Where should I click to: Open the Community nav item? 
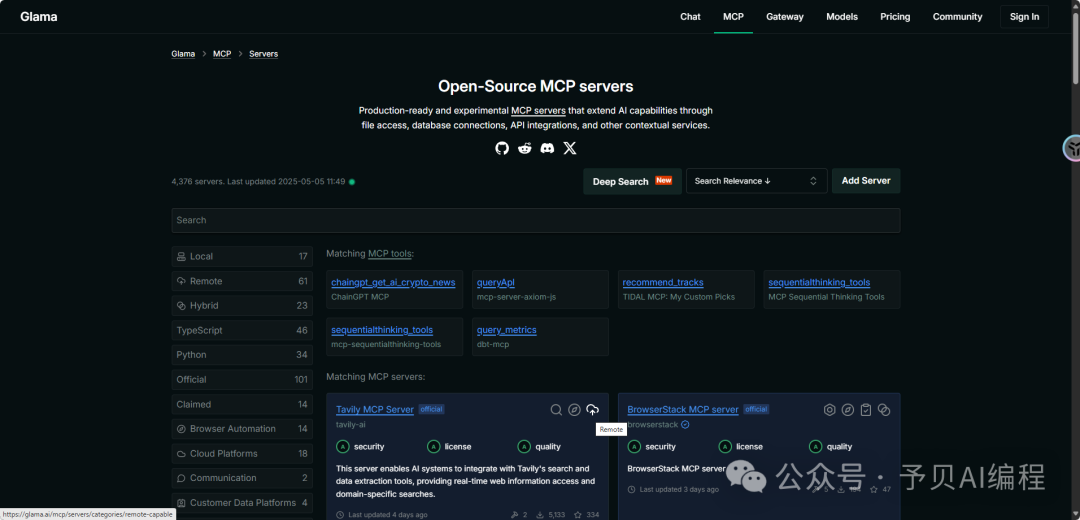[957, 17]
